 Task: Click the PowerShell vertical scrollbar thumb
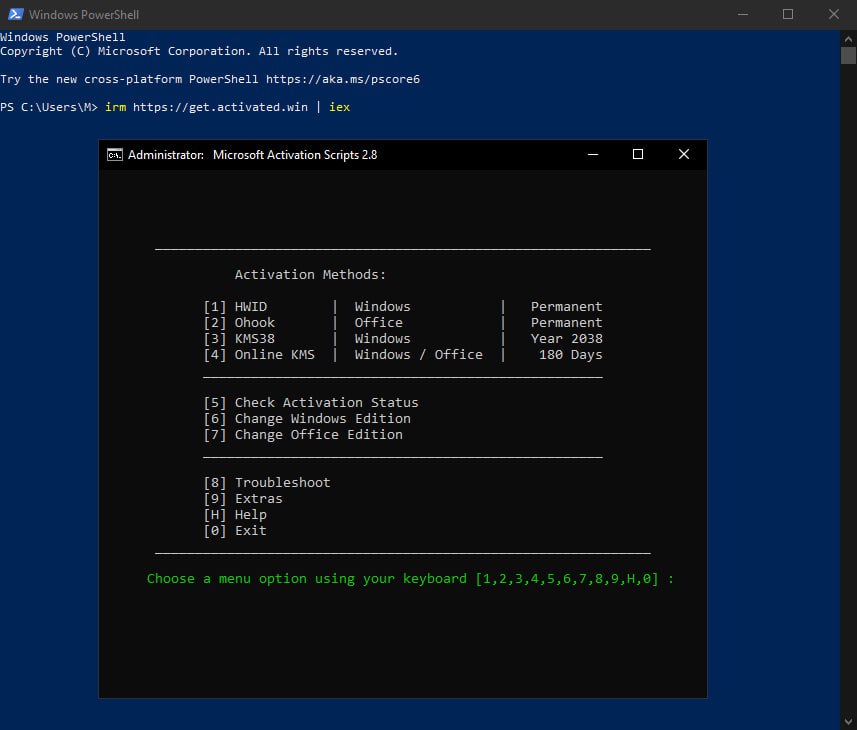pyautogui.click(x=848, y=56)
